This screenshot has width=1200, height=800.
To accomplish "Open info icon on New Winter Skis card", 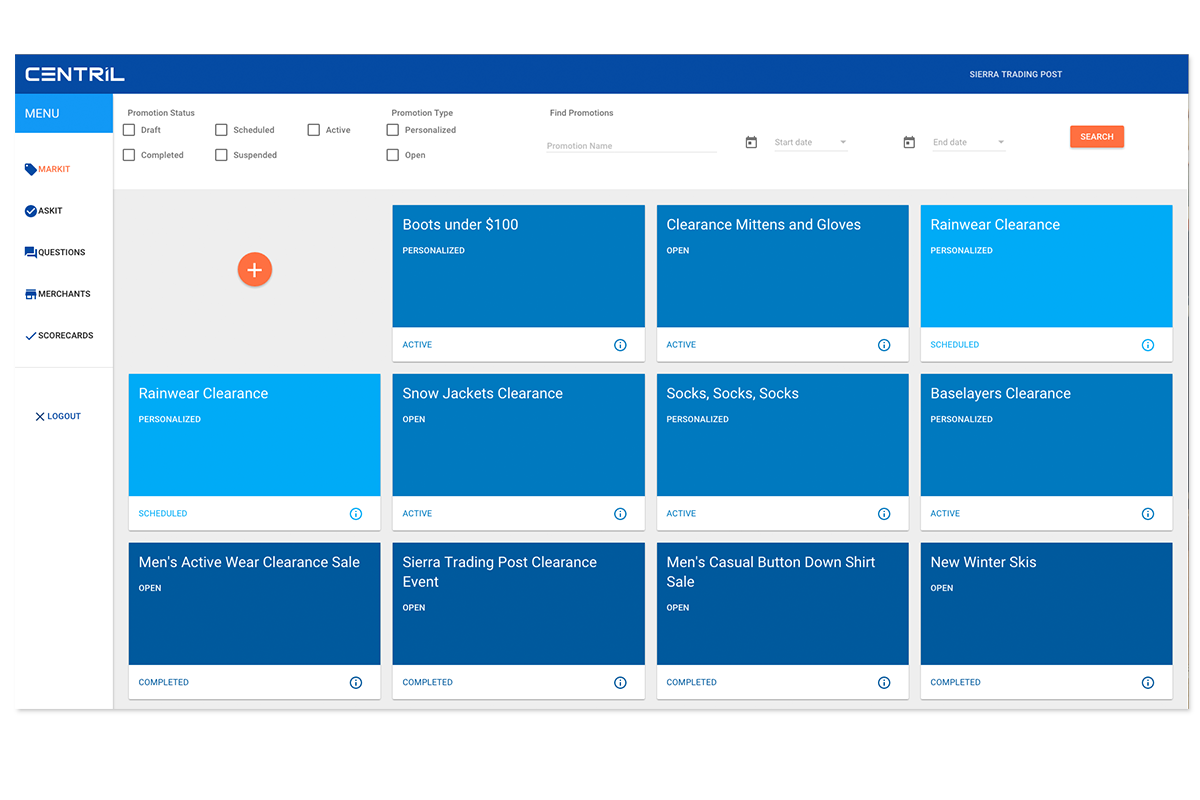I will 1148,683.
